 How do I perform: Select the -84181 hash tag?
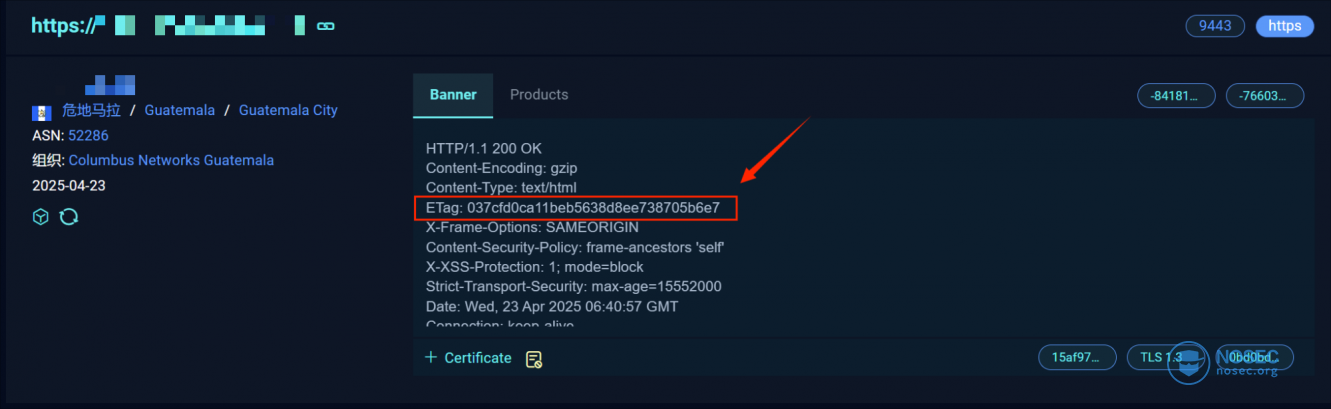[x=1176, y=96]
